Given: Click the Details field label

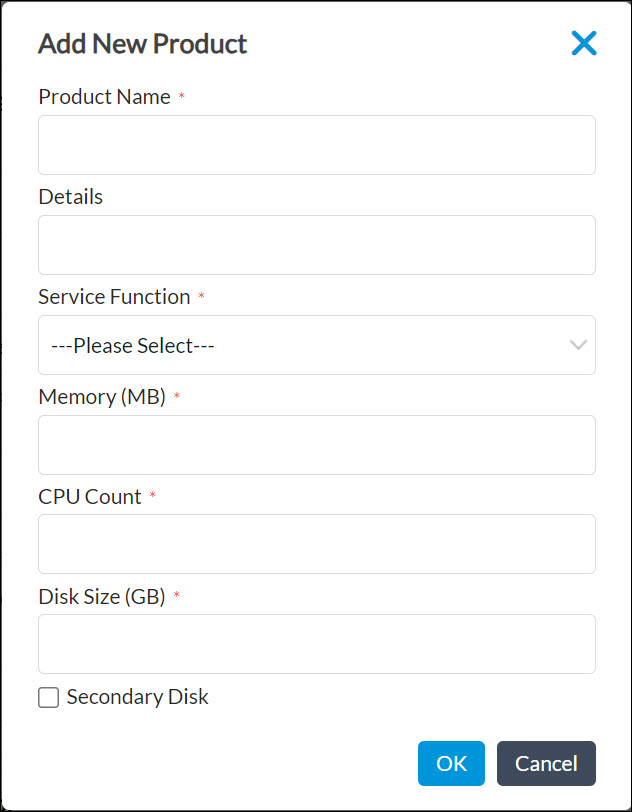Looking at the screenshot, I should tap(70, 196).
